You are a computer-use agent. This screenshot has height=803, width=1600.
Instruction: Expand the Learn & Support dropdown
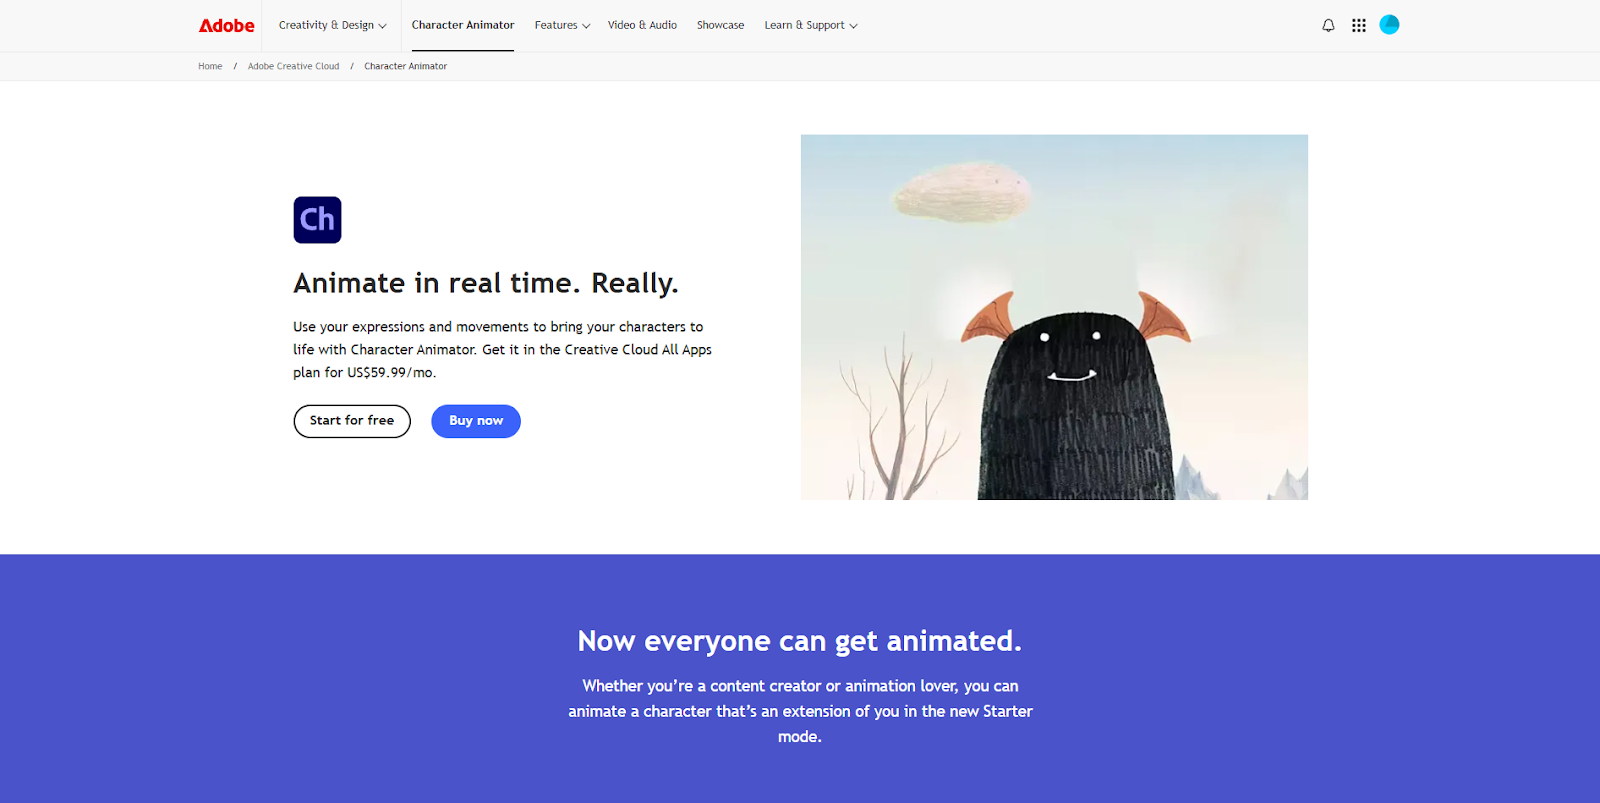811,25
